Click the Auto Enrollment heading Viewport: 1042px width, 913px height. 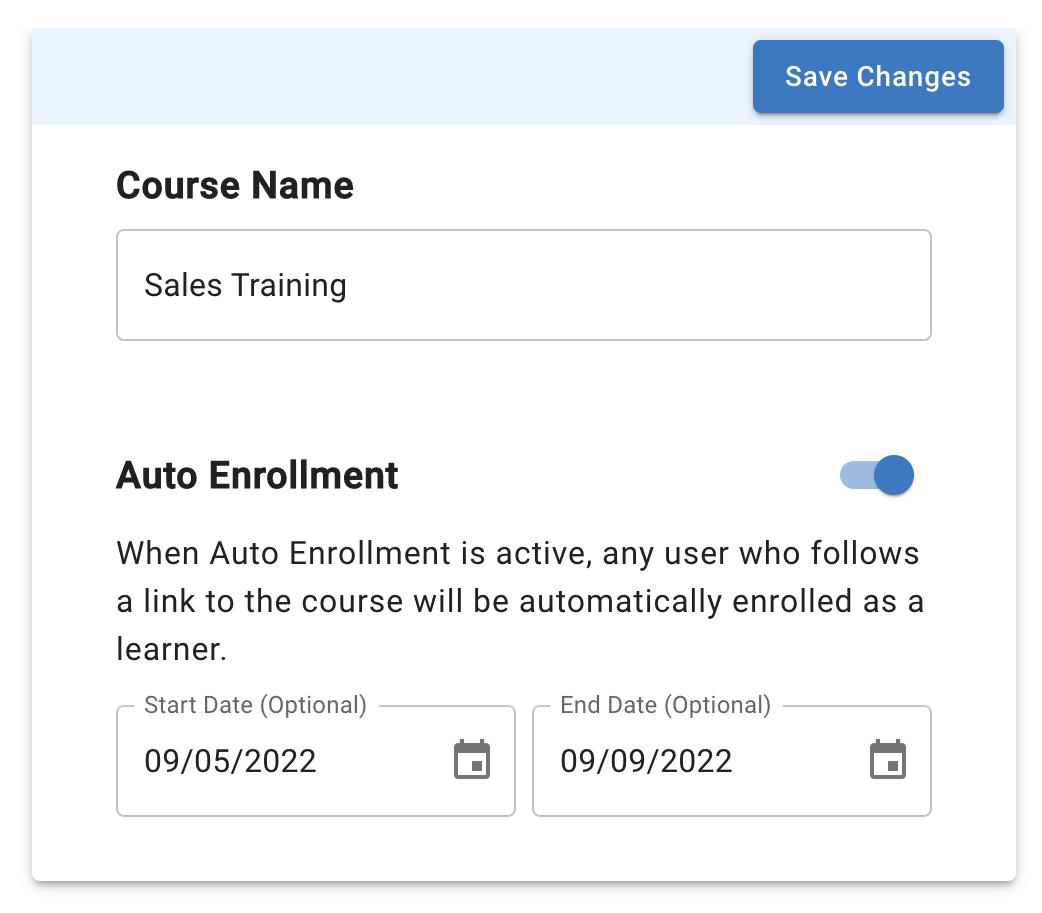point(257,475)
